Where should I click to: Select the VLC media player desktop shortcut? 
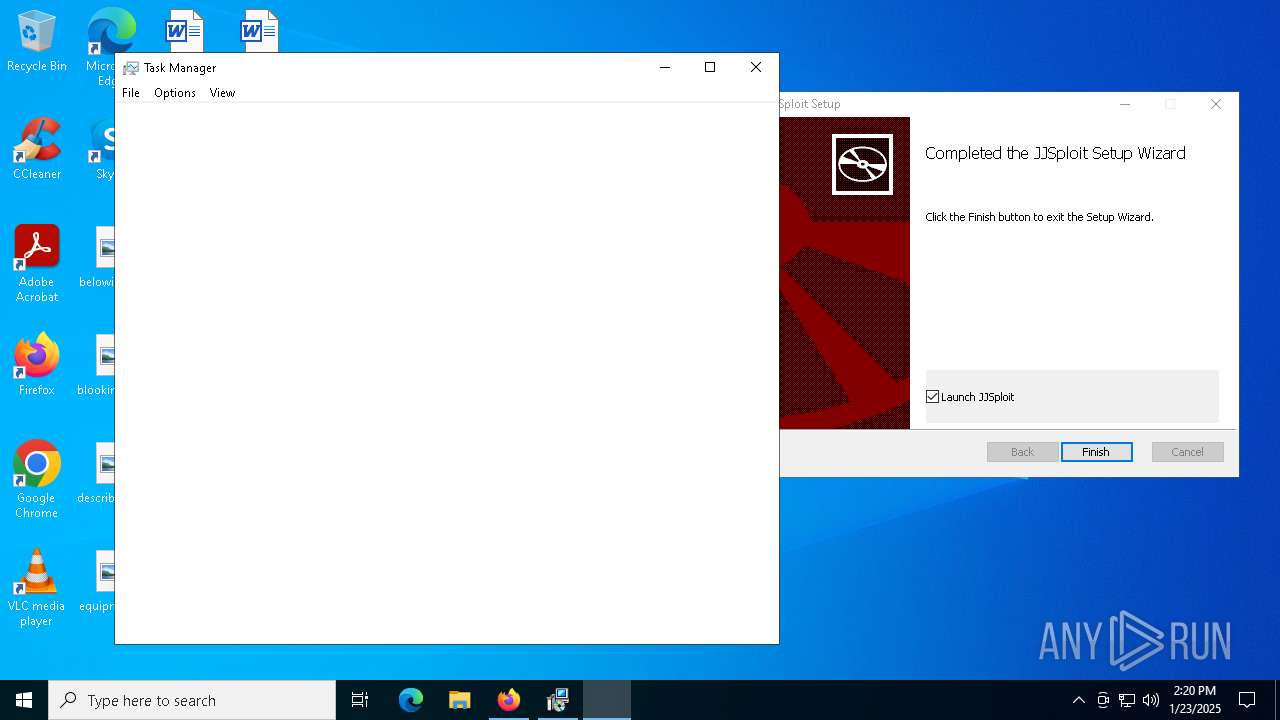(x=37, y=588)
